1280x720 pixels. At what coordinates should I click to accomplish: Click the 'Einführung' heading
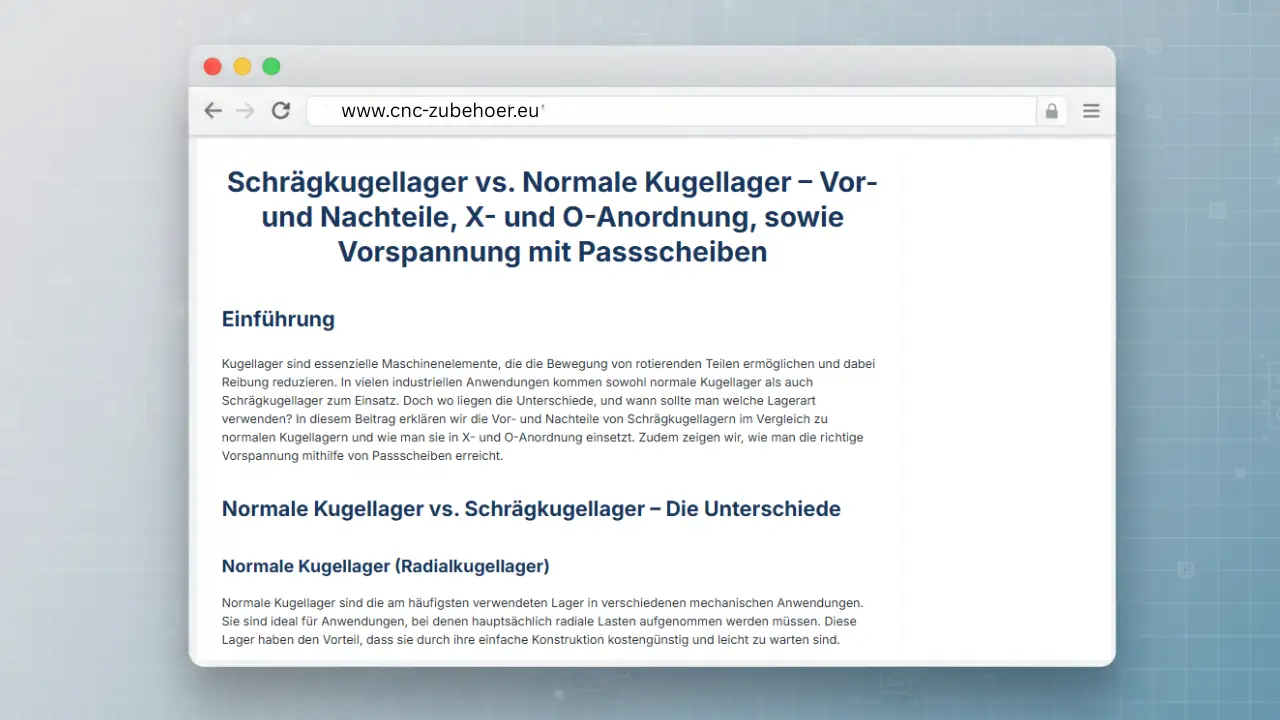[278, 319]
